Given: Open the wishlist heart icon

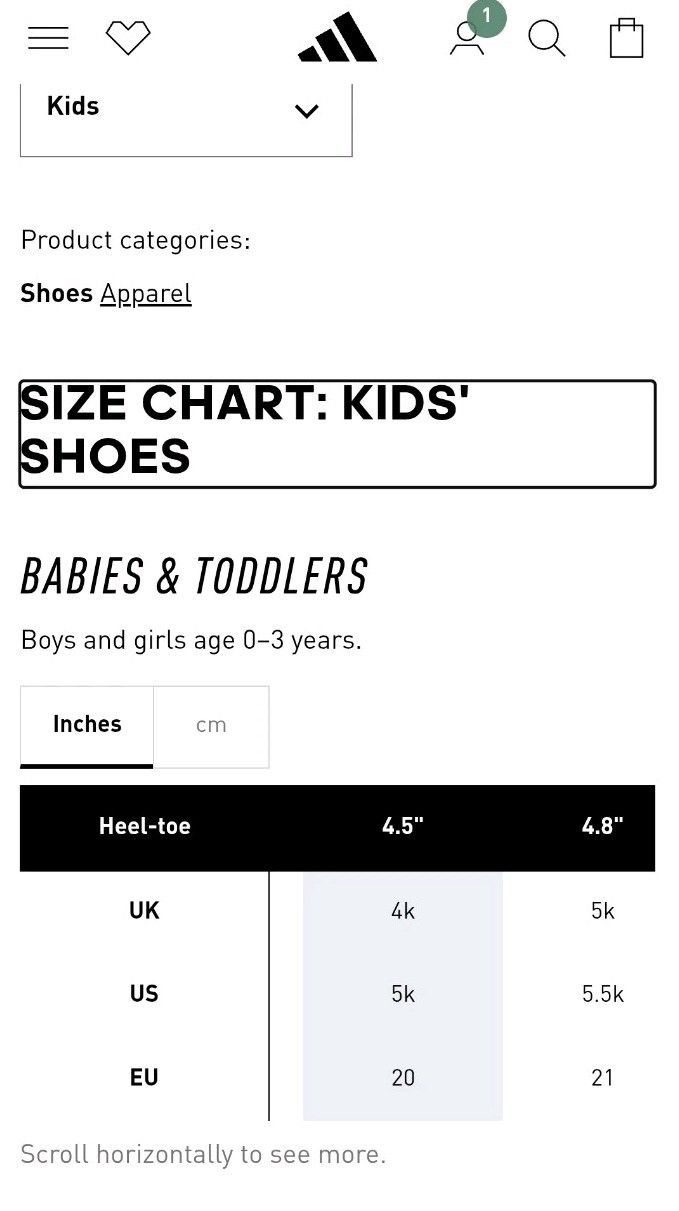Looking at the screenshot, I should (x=128, y=39).
